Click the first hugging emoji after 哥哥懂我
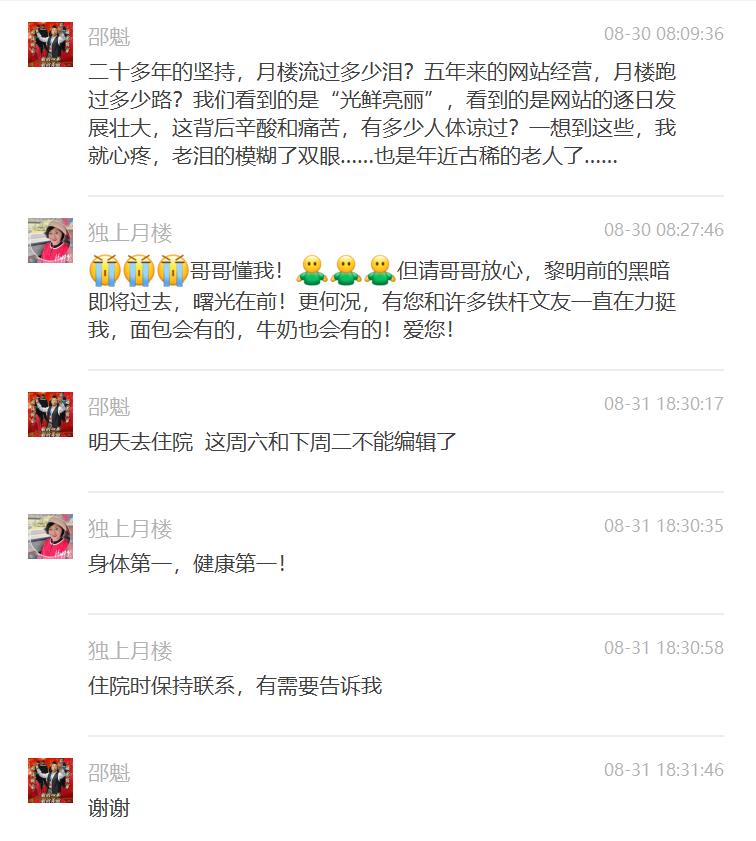 pyautogui.click(x=312, y=270)
